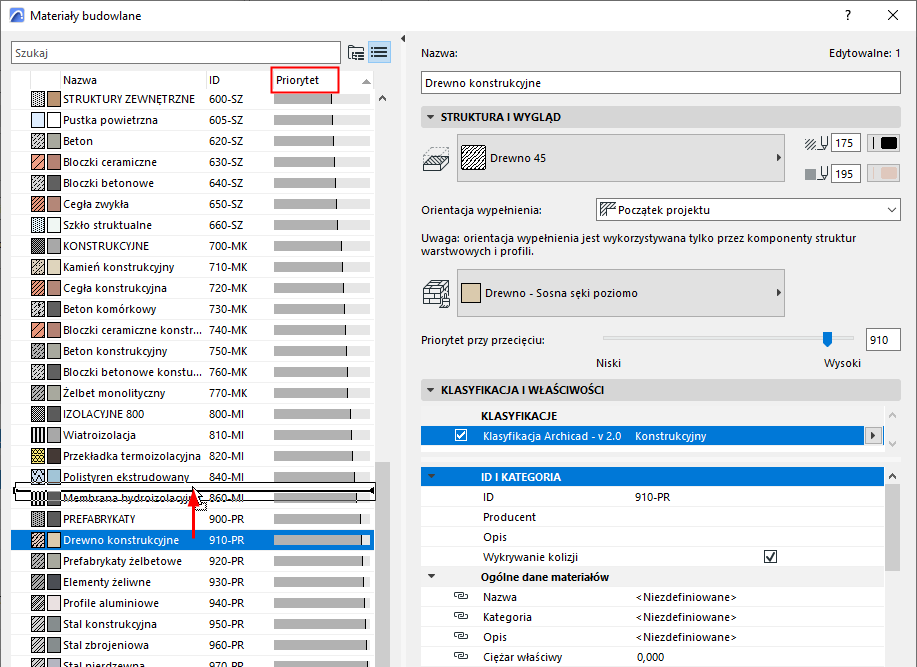Click the fill background pen icon
917x667 pixels.
click(x=816, y=174)
